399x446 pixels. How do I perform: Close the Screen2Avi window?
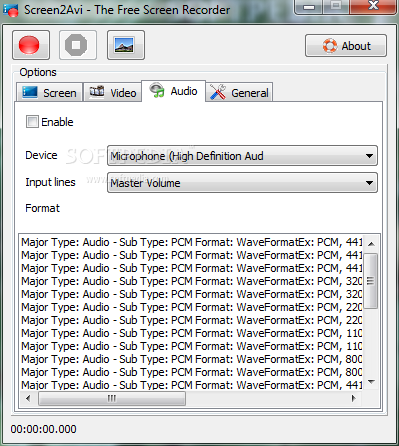[x=373, y=6]
